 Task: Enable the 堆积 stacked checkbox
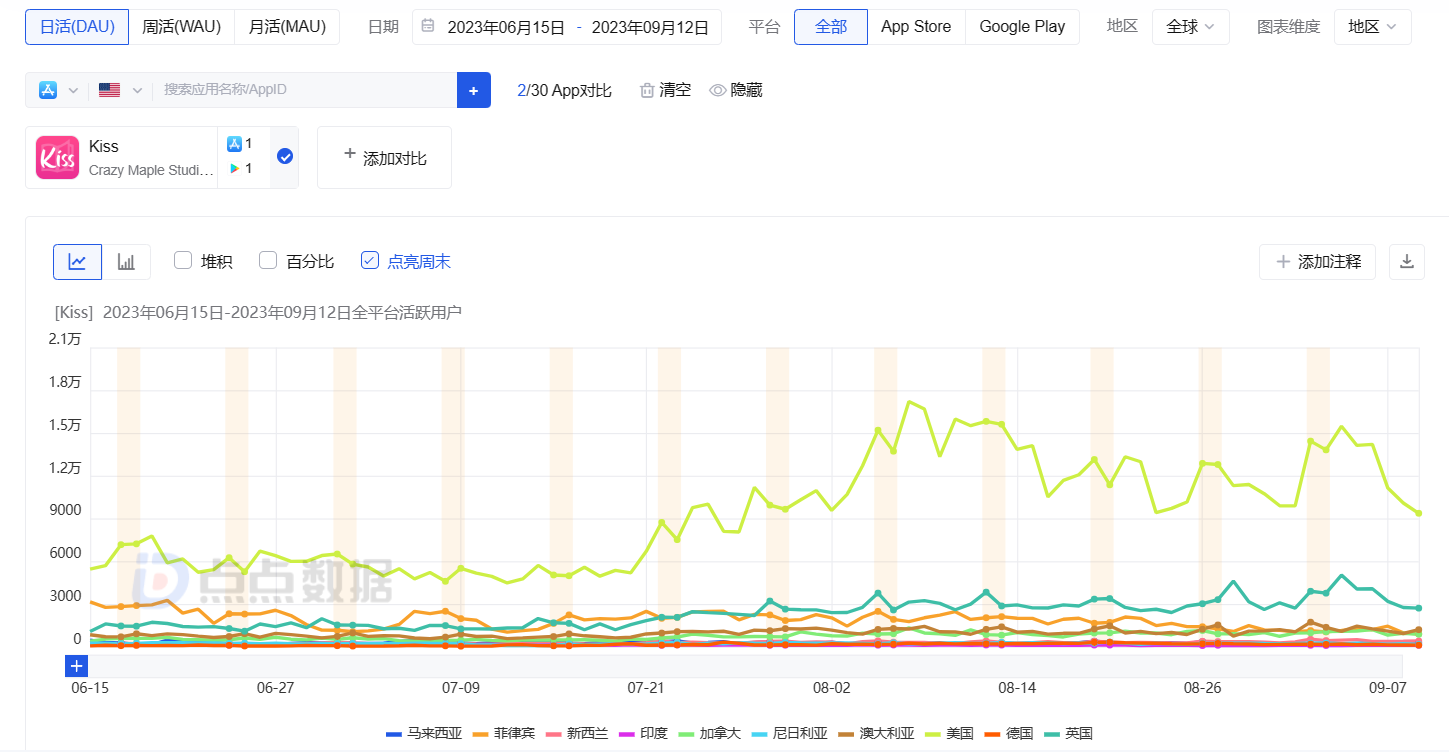(183, 261)
